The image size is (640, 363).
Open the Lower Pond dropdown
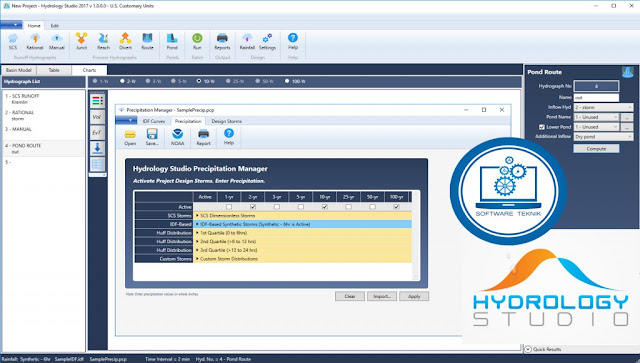click(597, 127)
